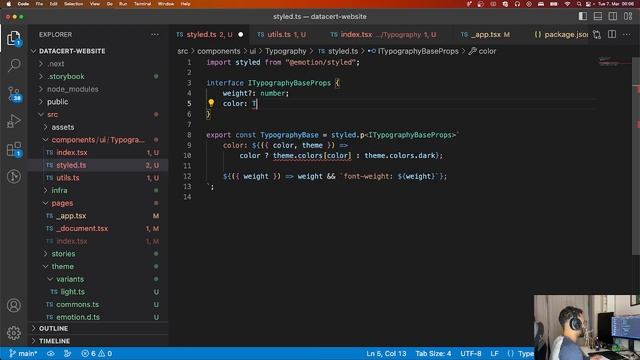Open the Manage gear icon
The image size is (640, 360).
tap(14, 333)
